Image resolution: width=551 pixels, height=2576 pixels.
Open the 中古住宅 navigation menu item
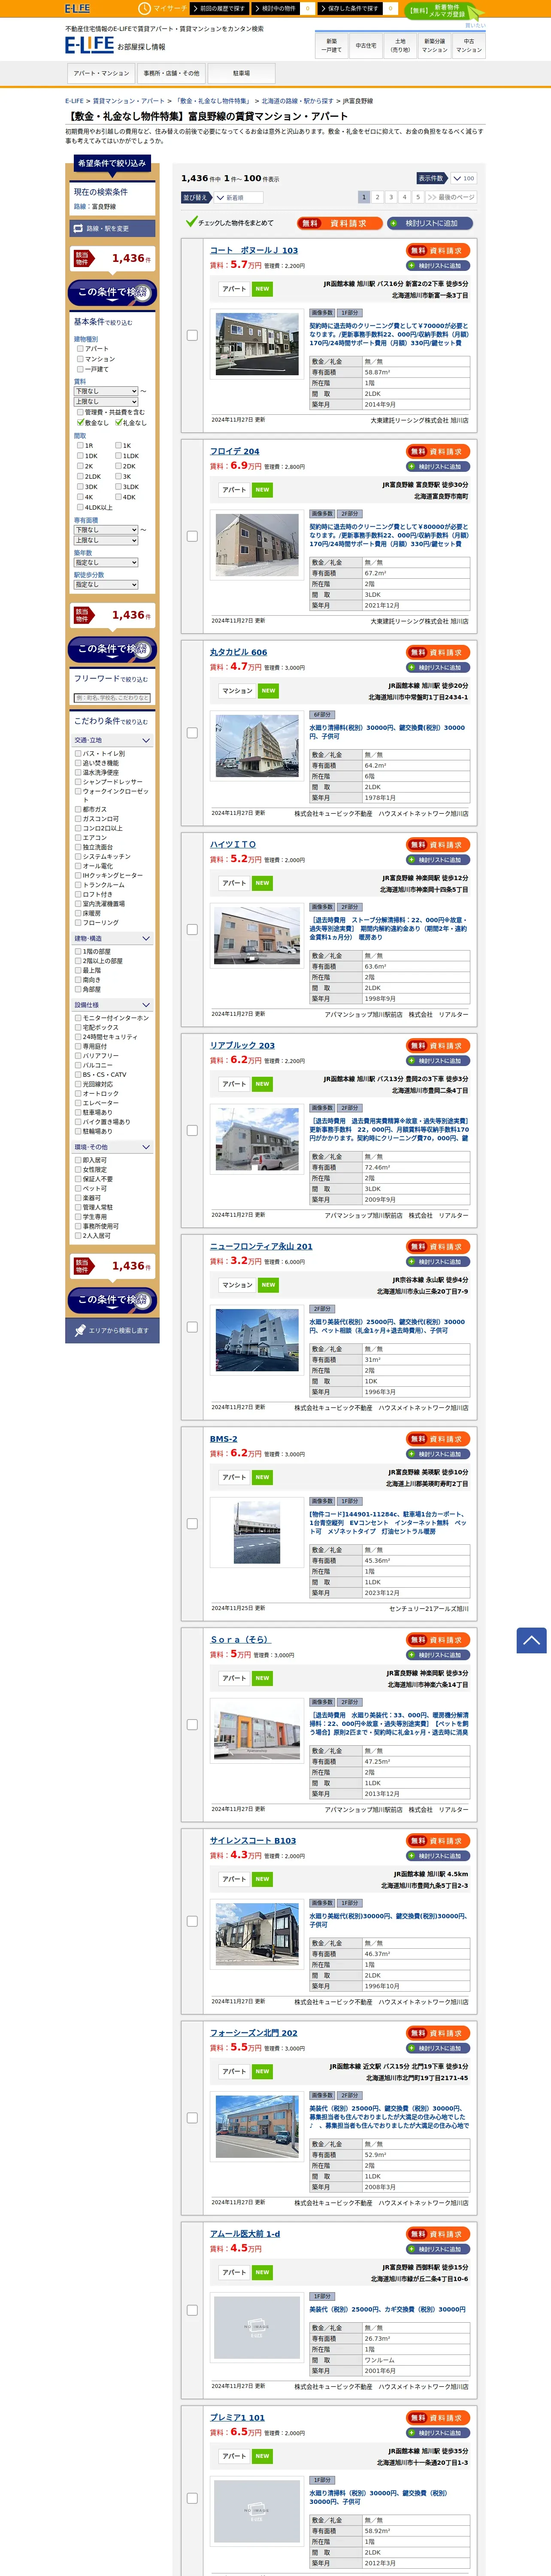point(366,46)
